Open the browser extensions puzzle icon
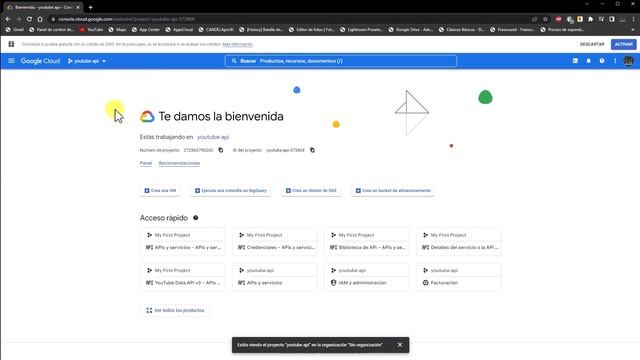This screenshot has width=640, height=360. coord(591,19)
